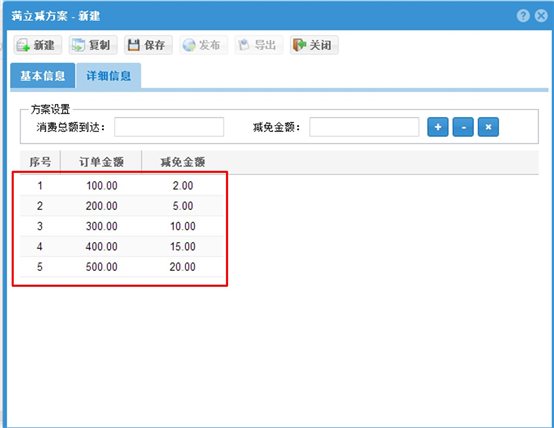Click the 关闭 (Close) door icon button

coord(314,45)
